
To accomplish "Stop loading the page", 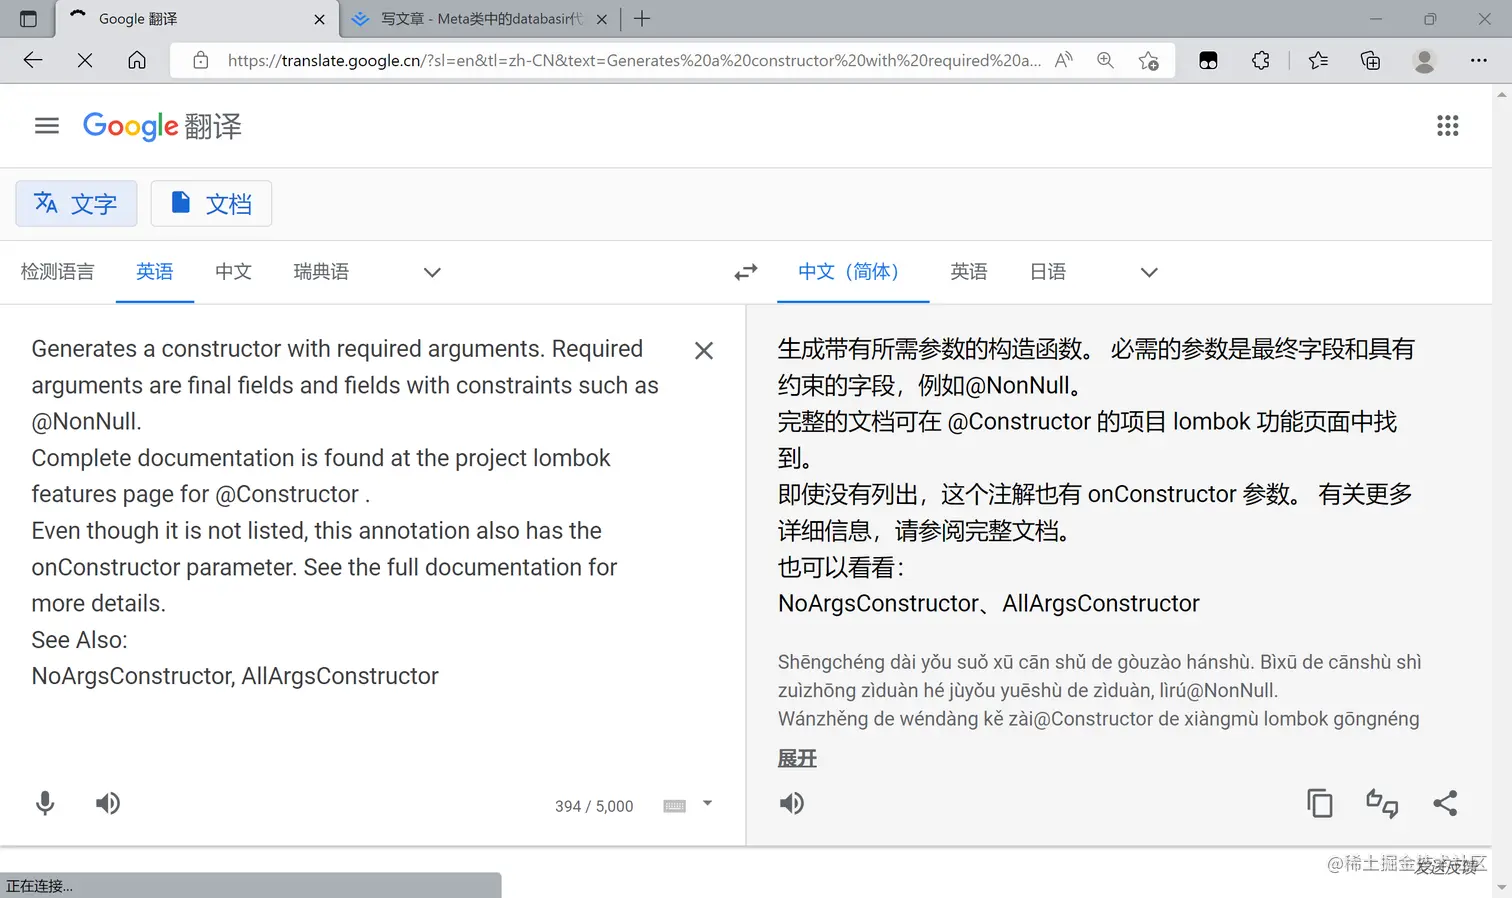I will (x=85, y=60).
